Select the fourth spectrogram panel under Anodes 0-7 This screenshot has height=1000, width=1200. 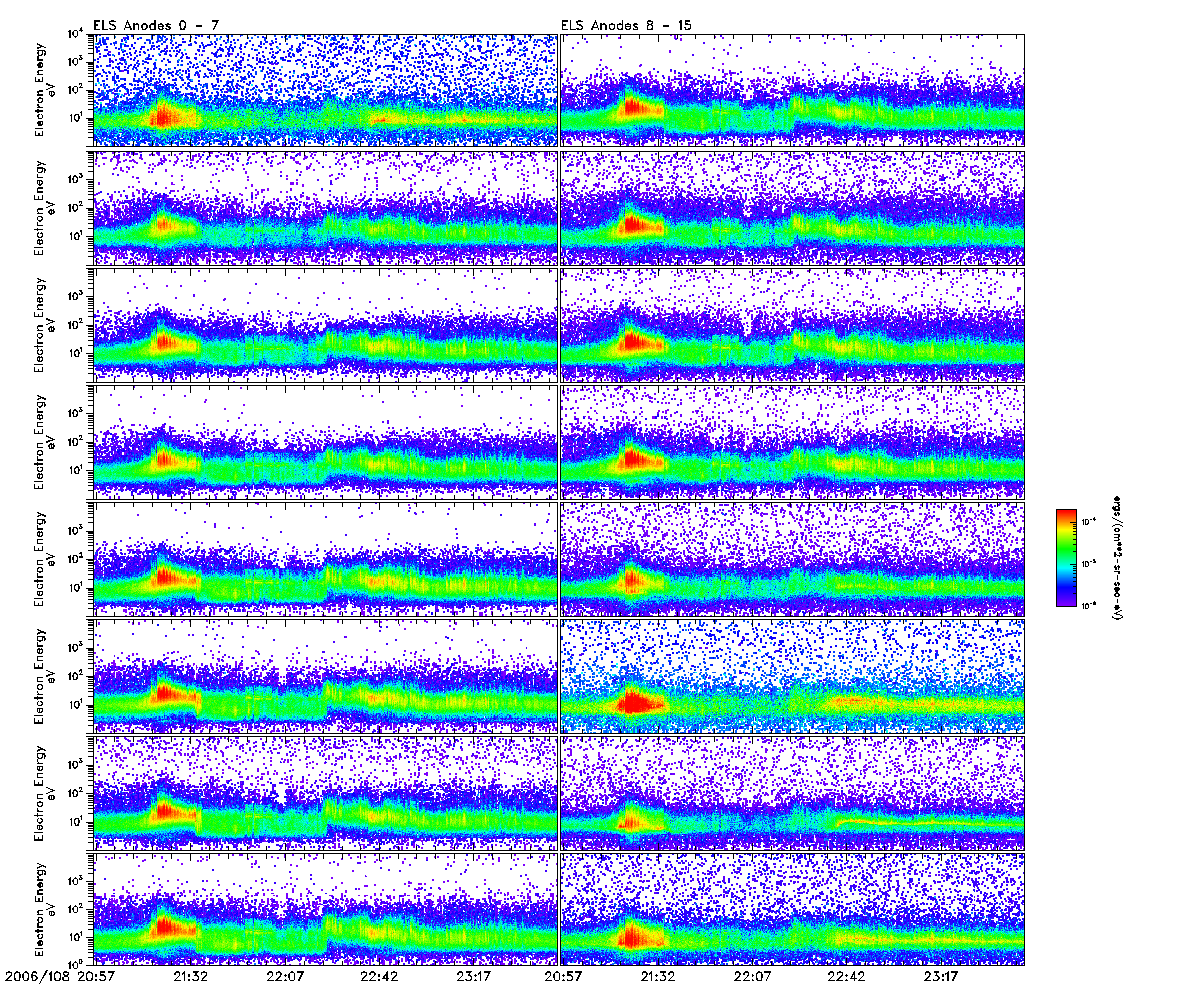(x=325, y=441)
